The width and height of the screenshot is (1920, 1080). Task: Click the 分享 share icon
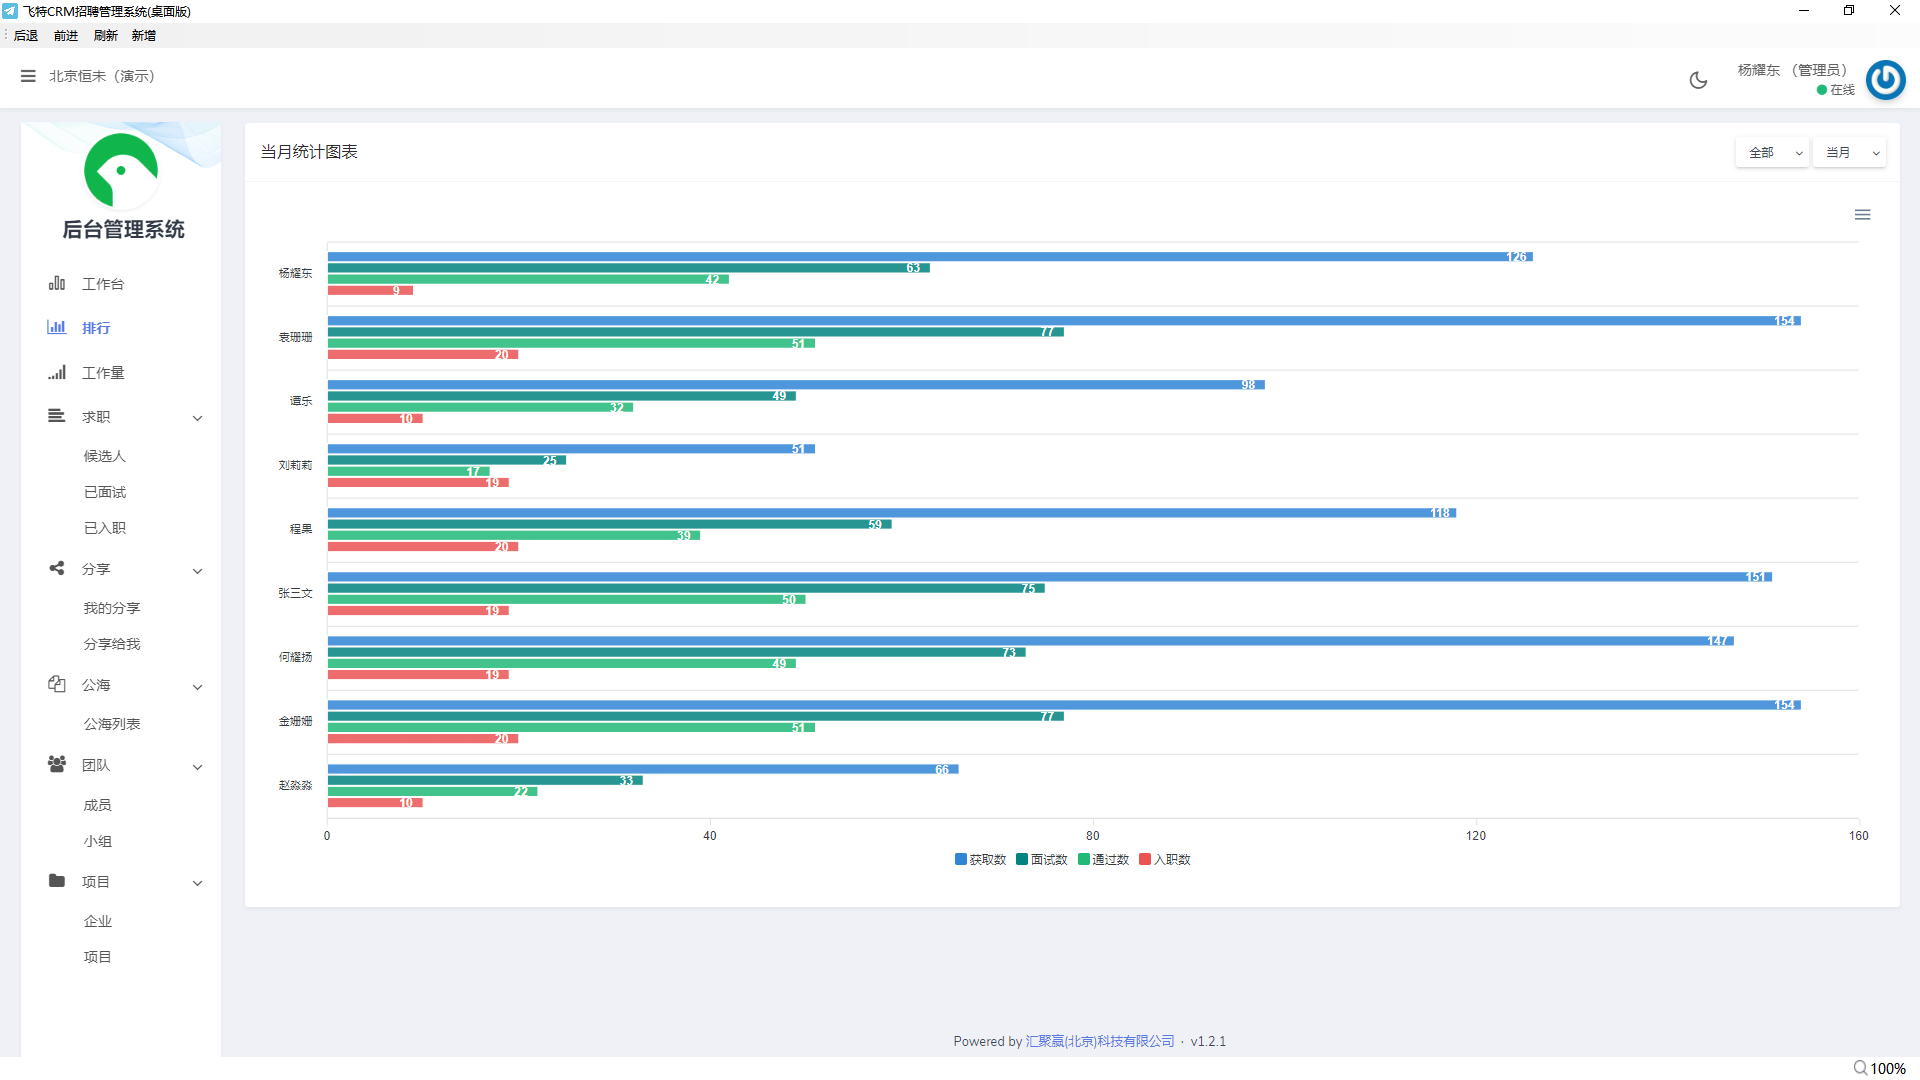pyautogui.click(x=57, y=569)
